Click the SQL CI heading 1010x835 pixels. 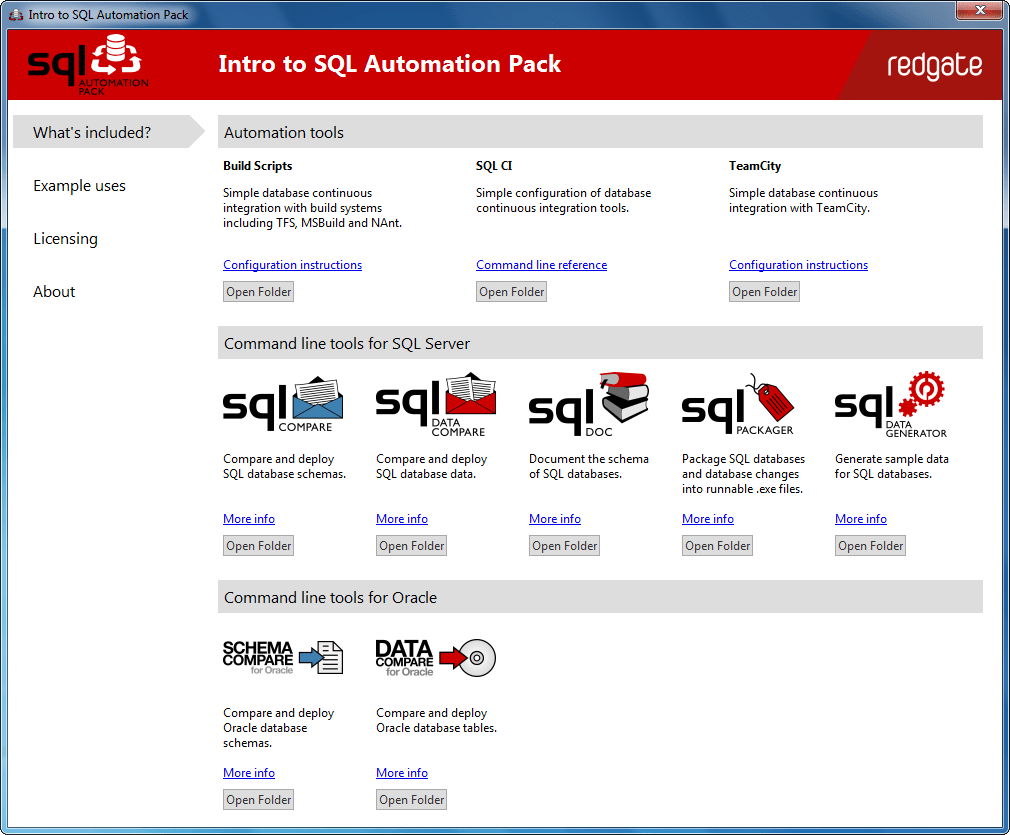(x=494, y=166)
